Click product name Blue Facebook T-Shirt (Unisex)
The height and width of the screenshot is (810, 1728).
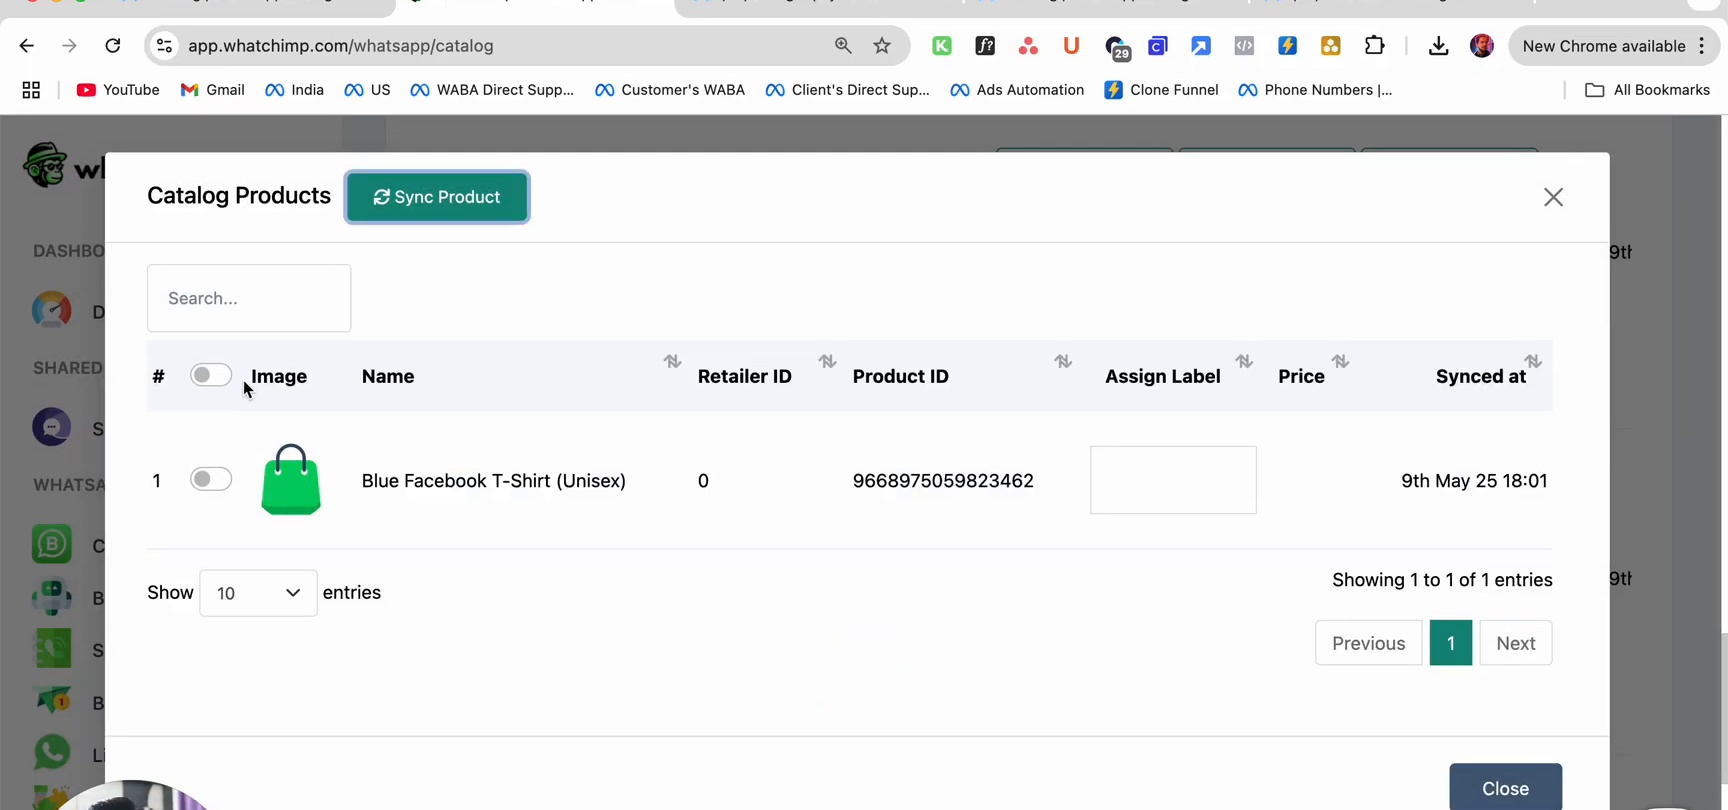[x=494, y=481]
